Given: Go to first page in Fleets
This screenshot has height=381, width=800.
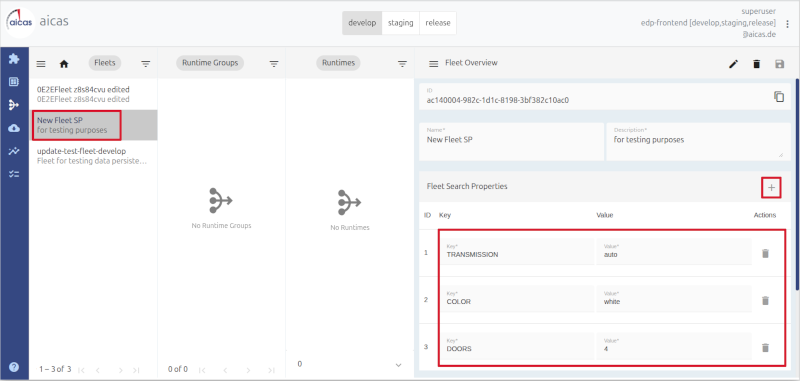Looking at the screenshot, I should pos(81,370).
